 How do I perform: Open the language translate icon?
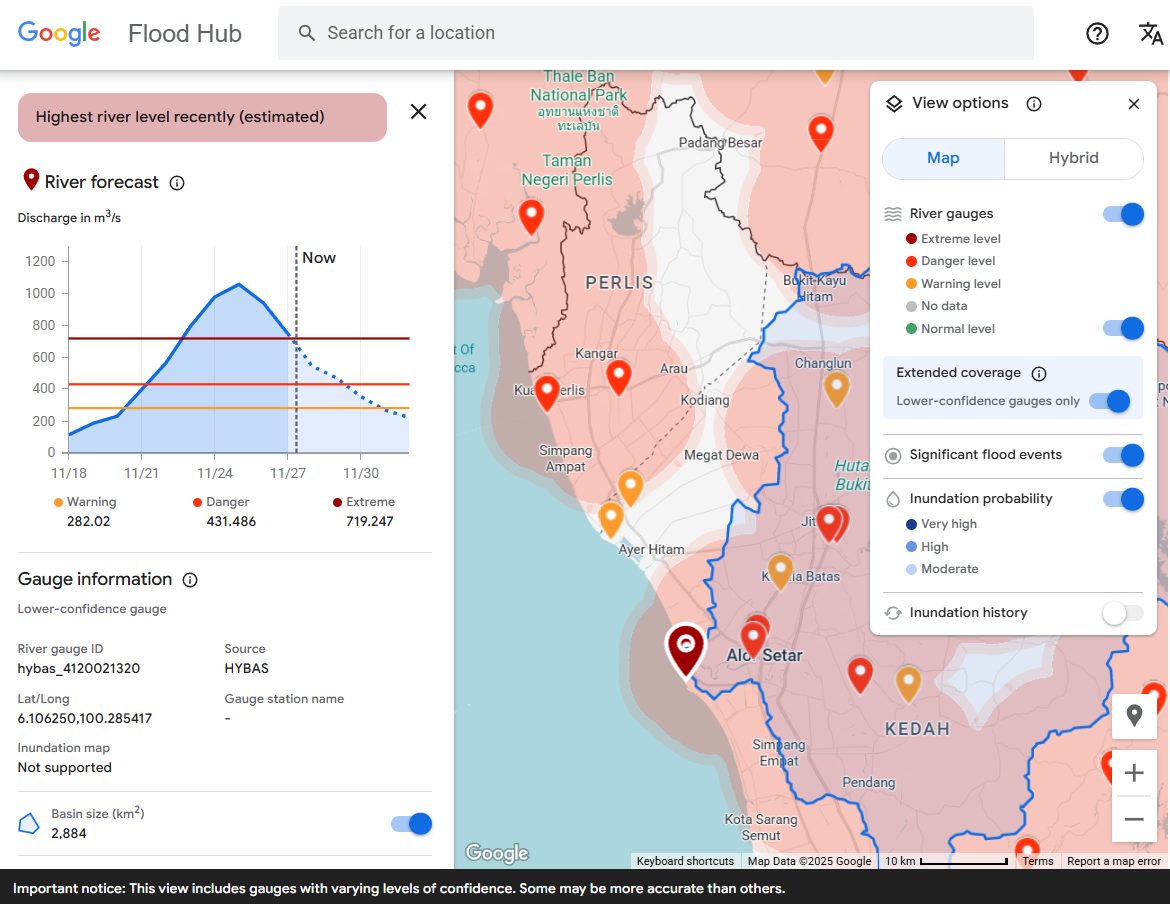coord(1151,33)
